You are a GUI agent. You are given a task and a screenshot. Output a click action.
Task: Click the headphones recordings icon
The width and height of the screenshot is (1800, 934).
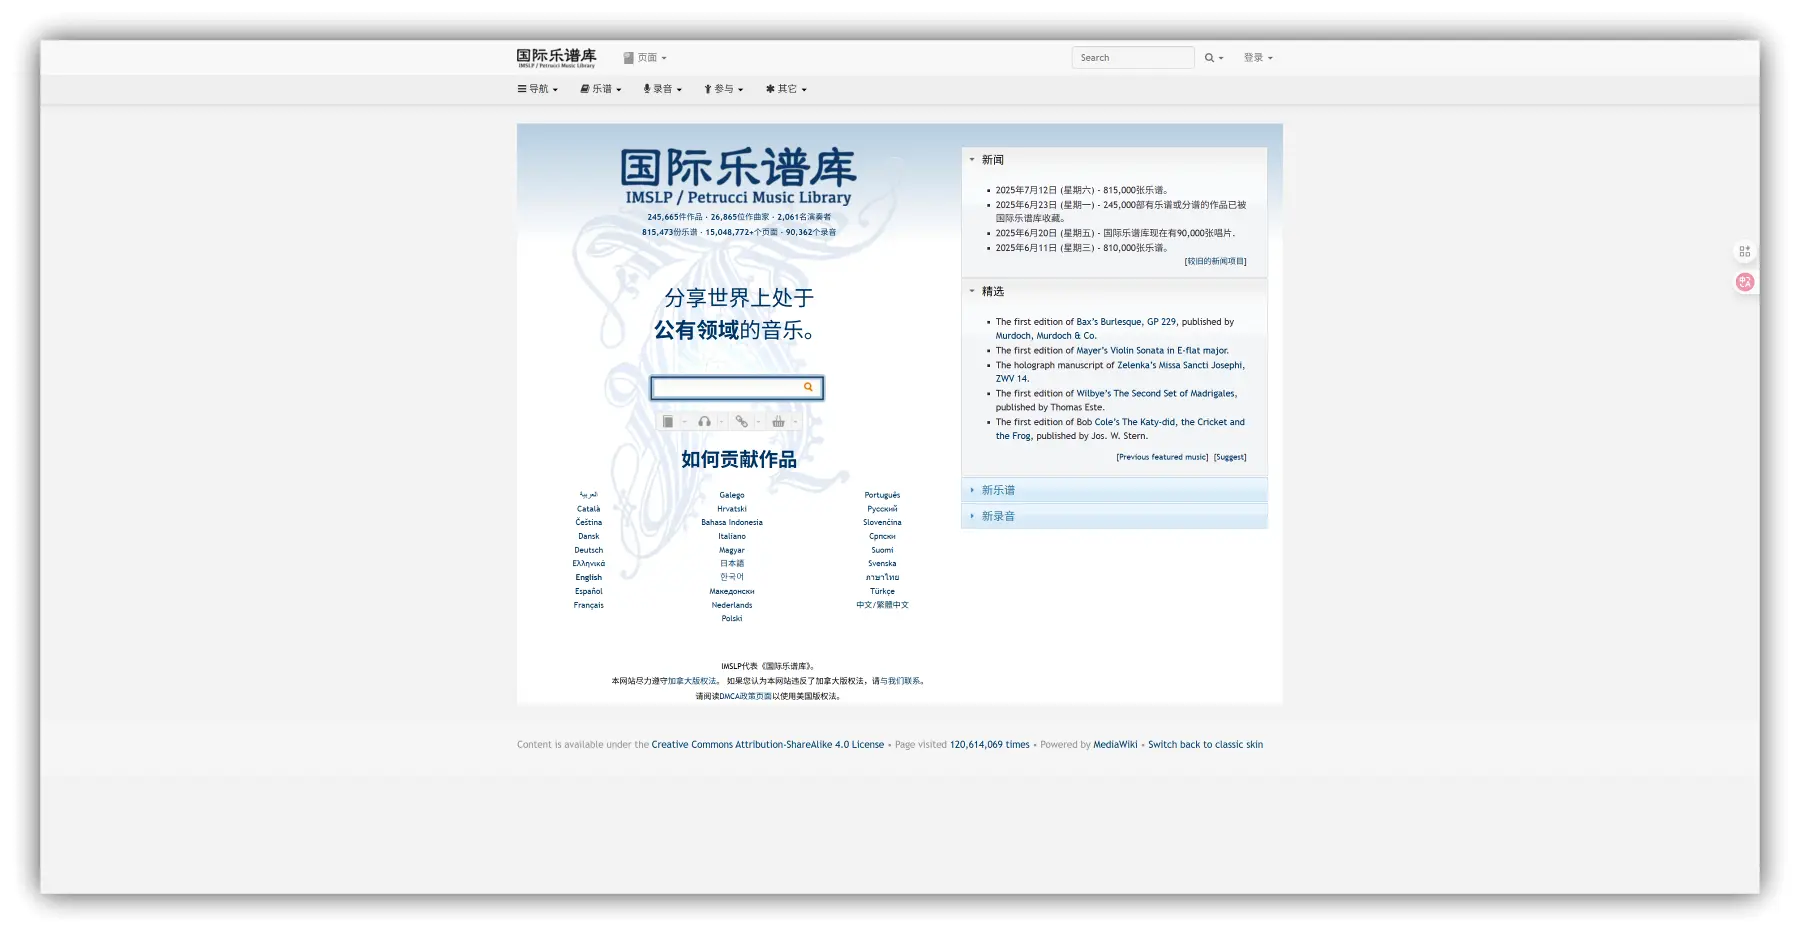point(704,422)
